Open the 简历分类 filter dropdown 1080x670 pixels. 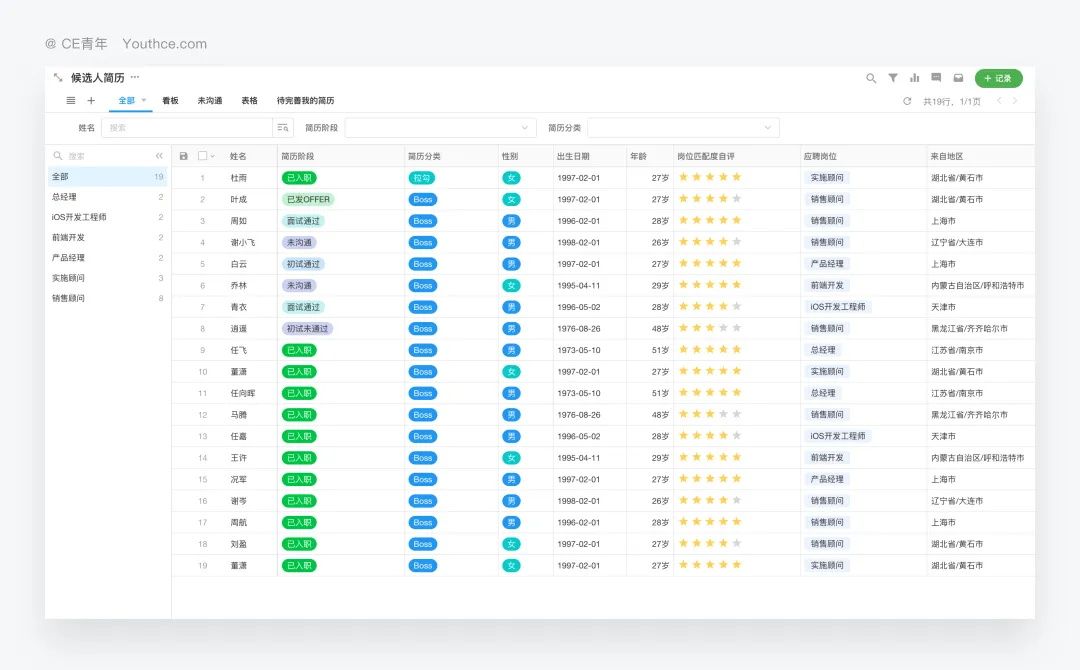point(683,127)
